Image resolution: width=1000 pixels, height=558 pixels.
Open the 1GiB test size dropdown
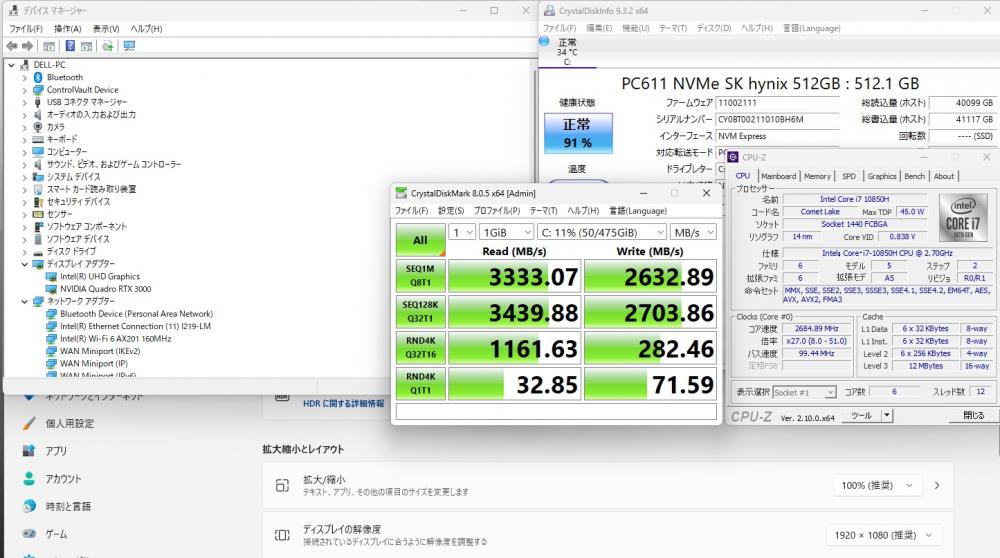coord(506,232)
